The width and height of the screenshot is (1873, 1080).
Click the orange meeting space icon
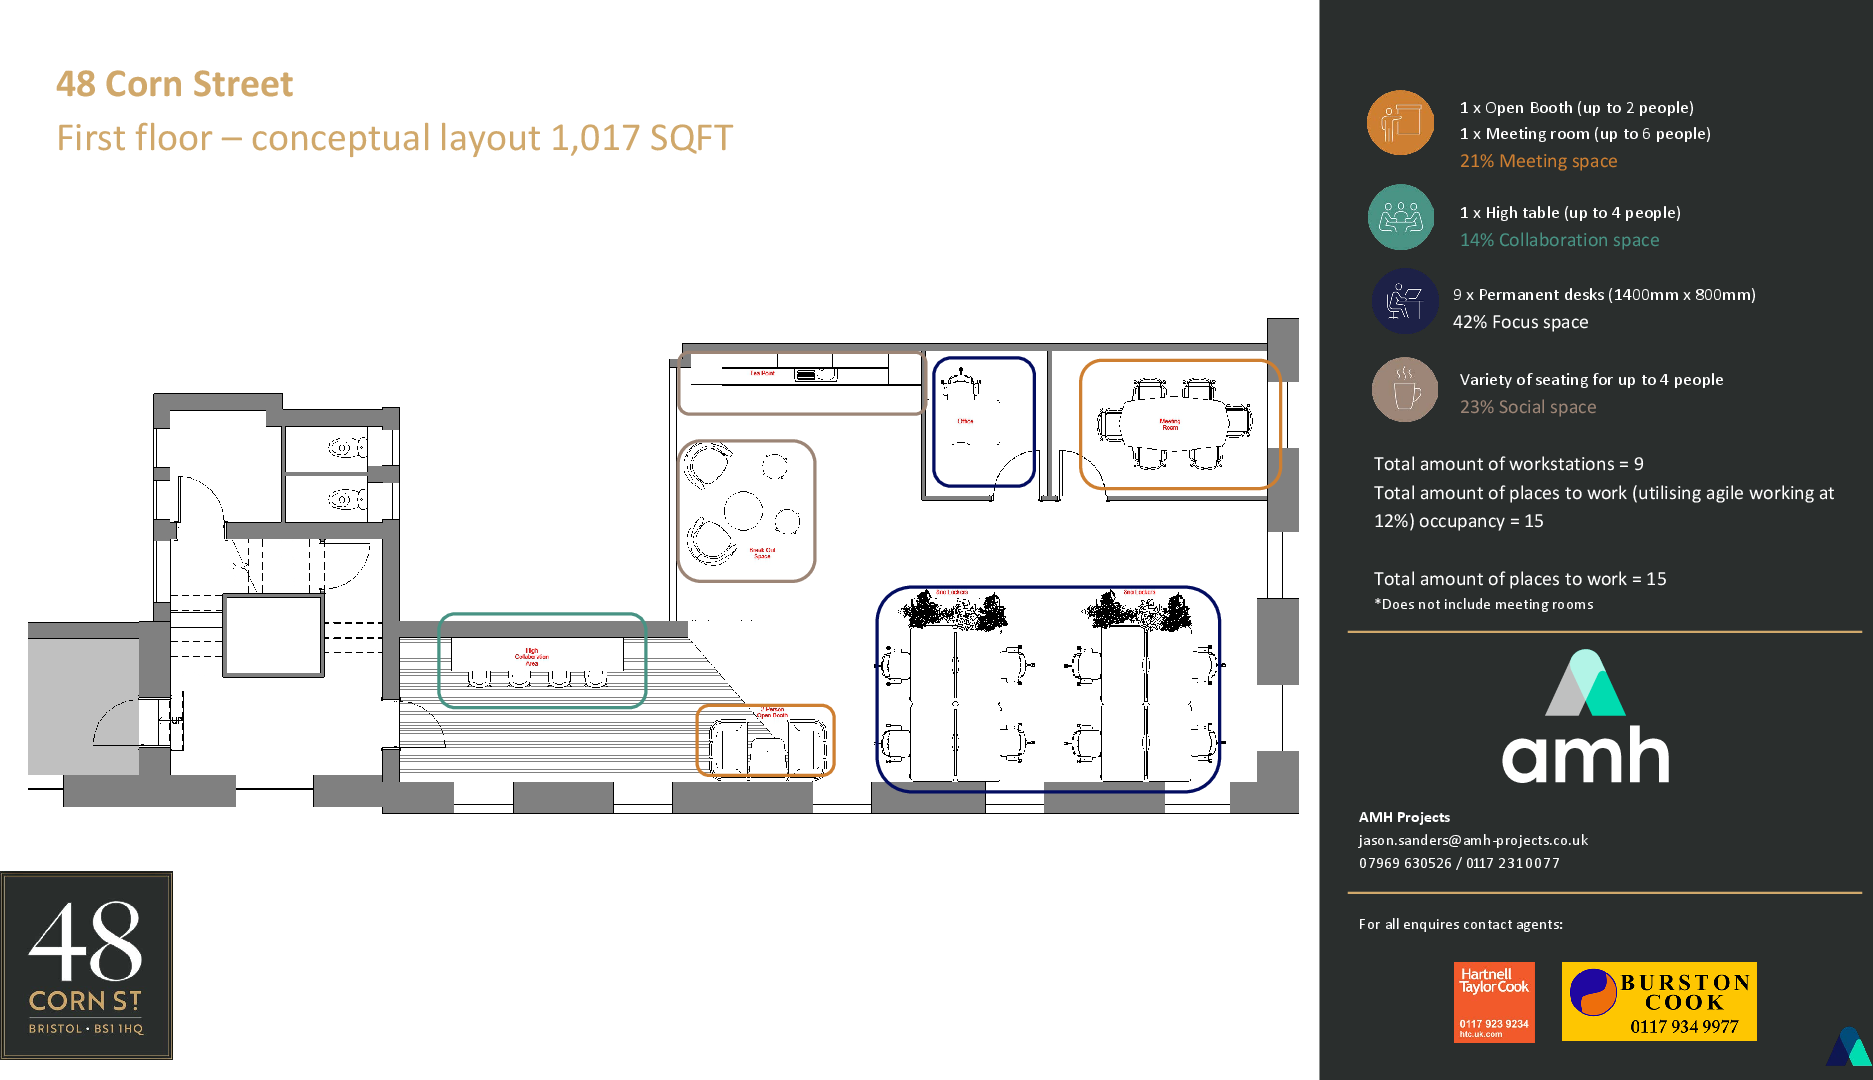1400,123
